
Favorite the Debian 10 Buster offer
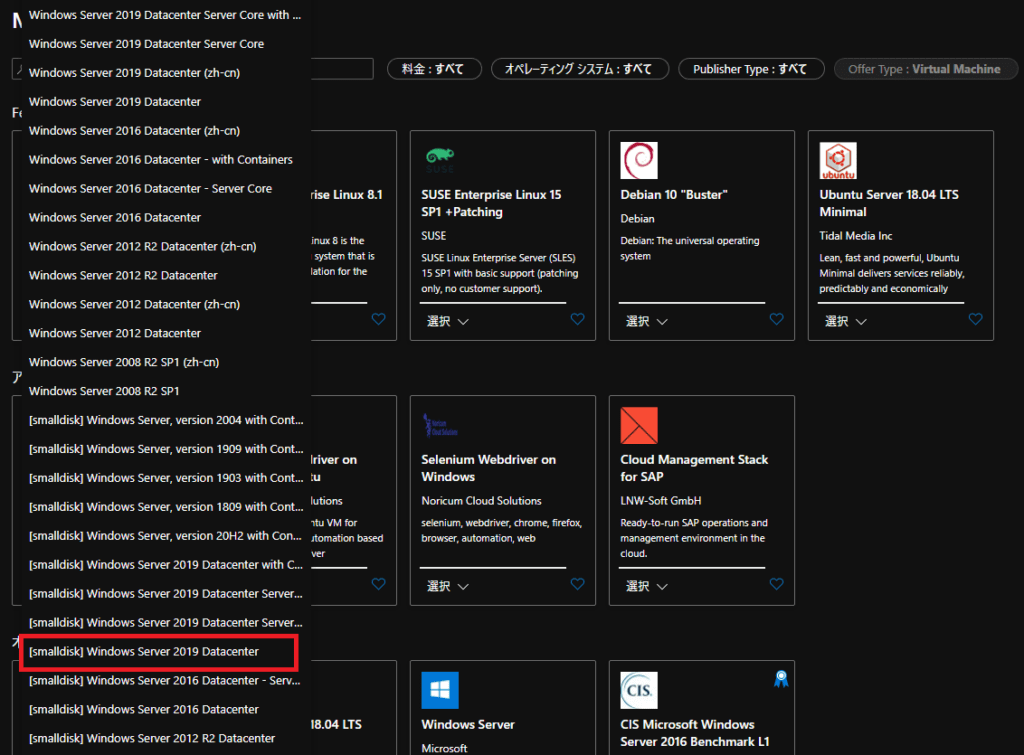click(777, 319)
